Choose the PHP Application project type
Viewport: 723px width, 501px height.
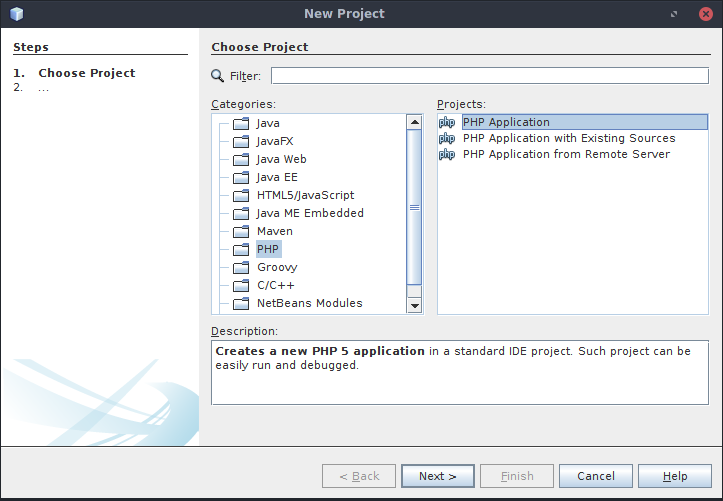(585, 122)
